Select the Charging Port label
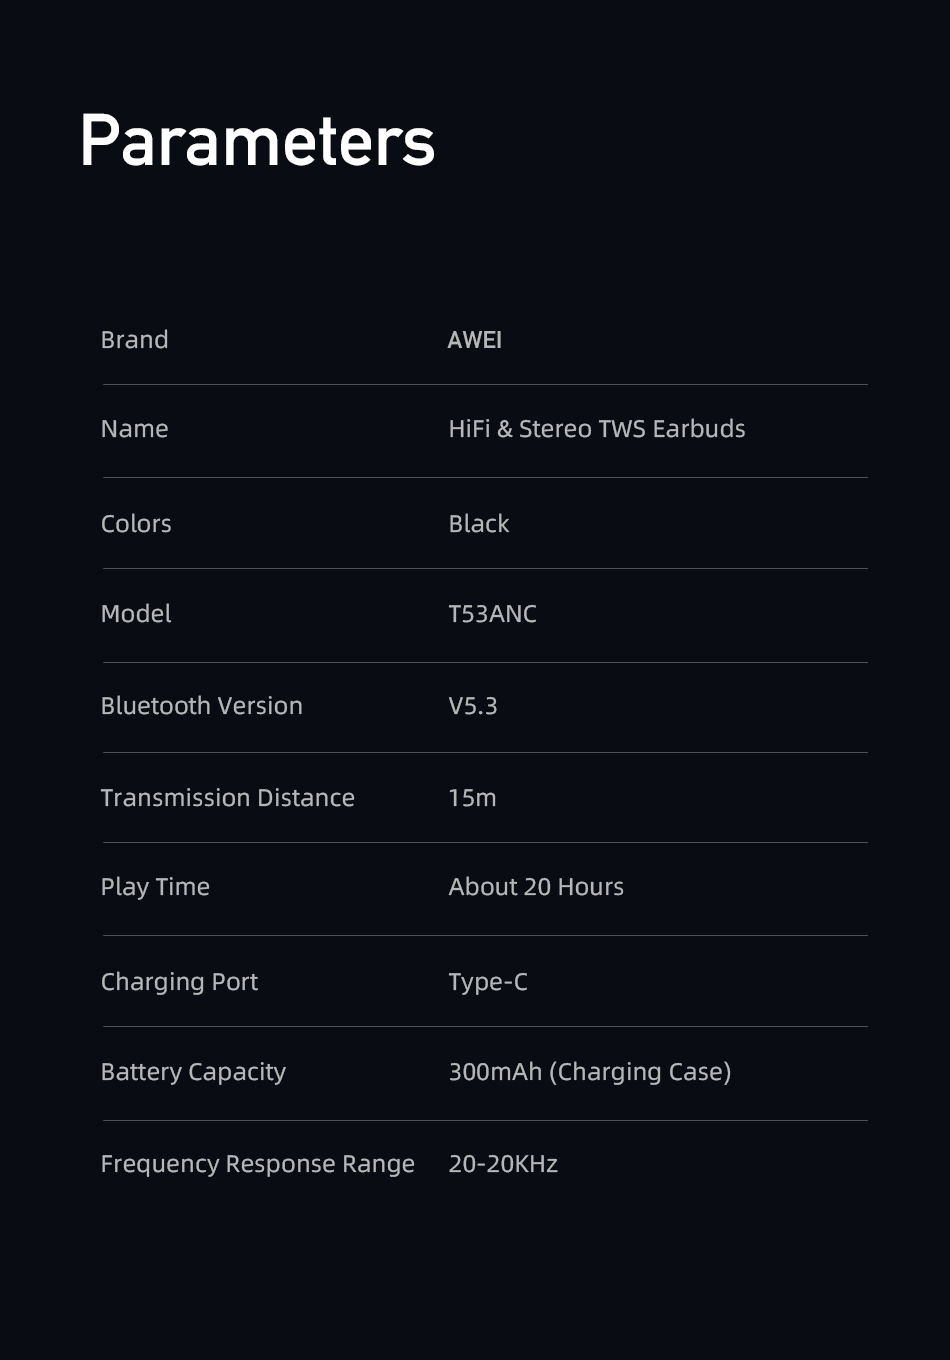 [x=179, y=982]
